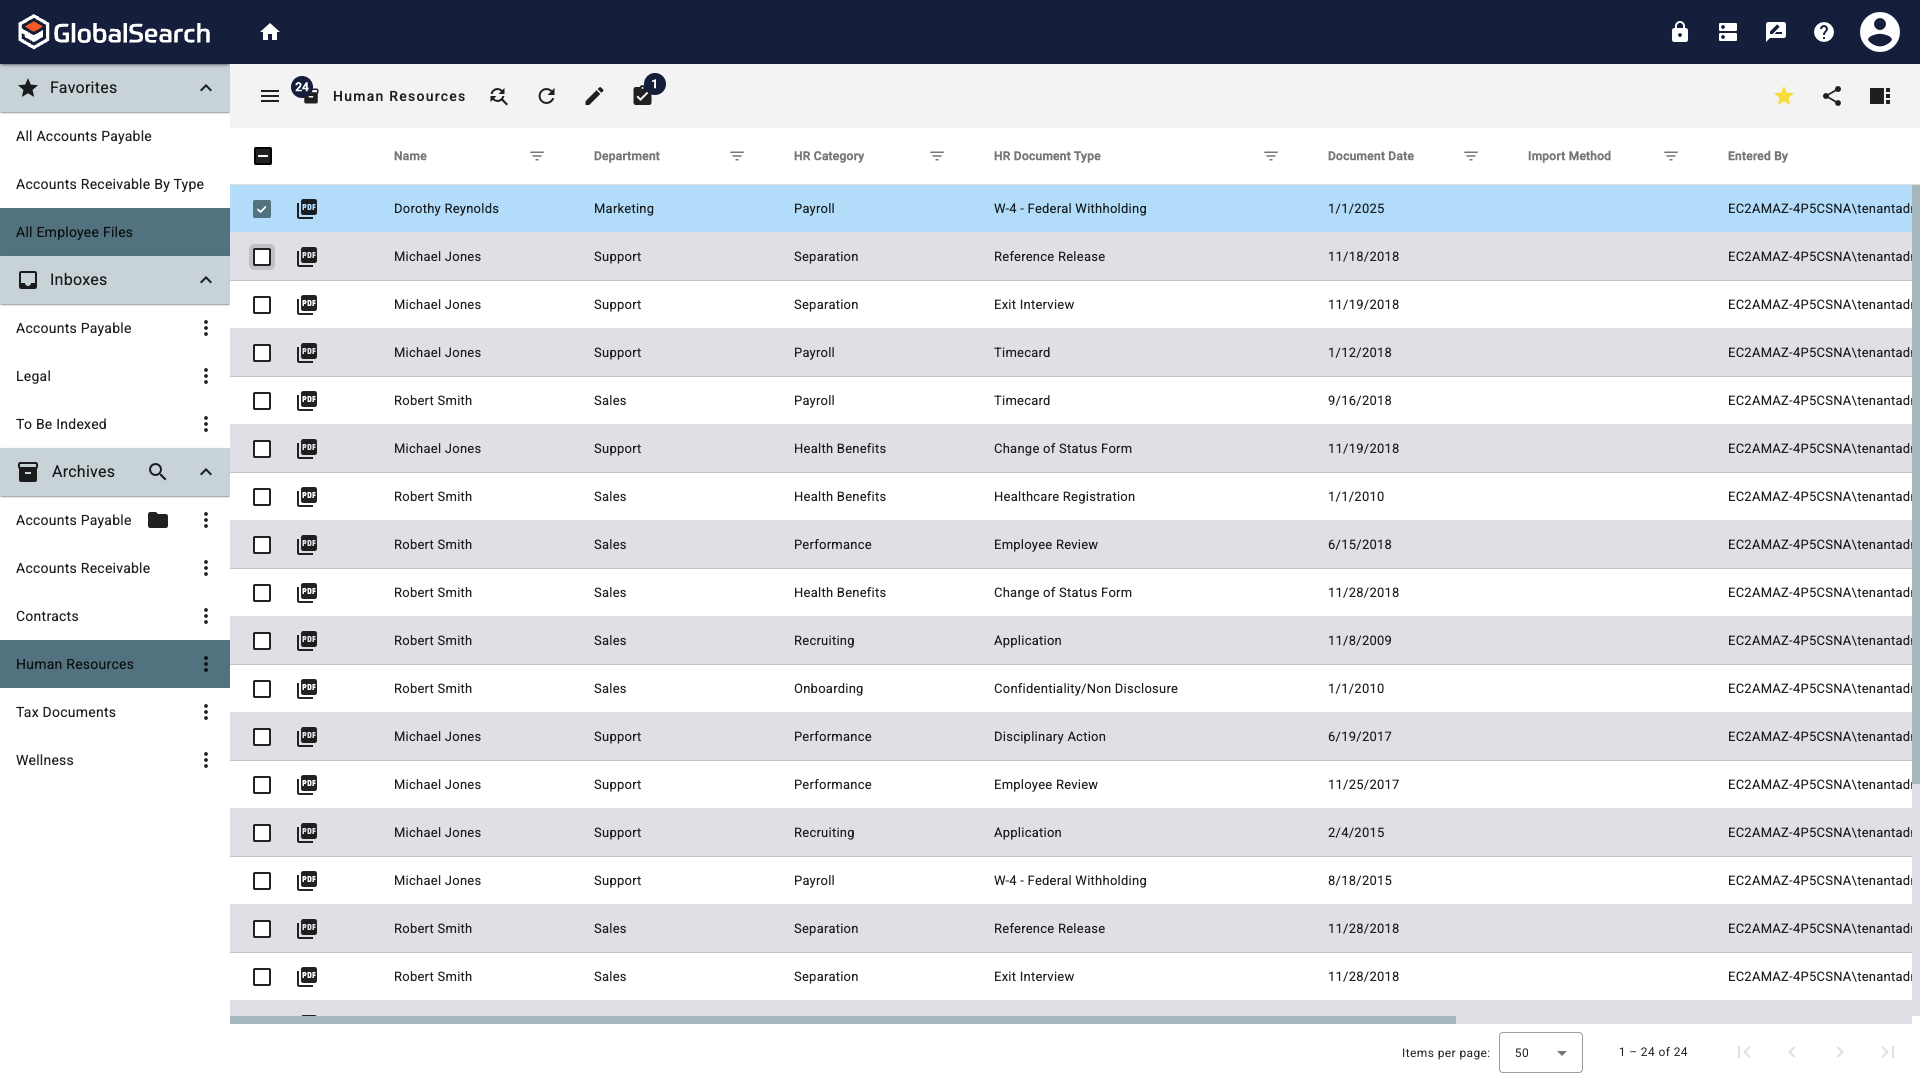Click the share icon

point(1832,96)
